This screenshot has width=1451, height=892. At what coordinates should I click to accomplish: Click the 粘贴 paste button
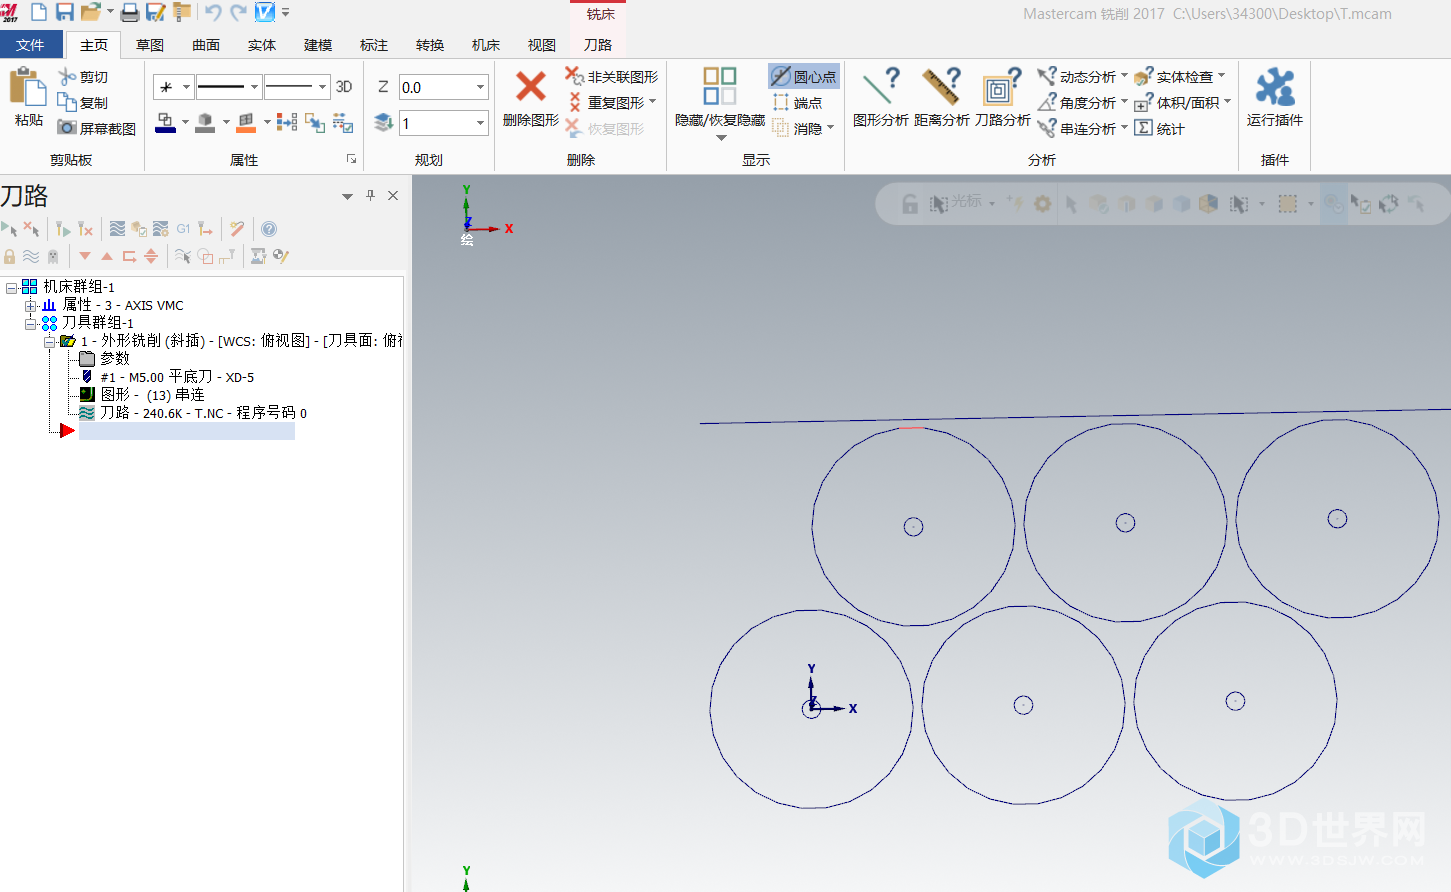[28, 98]
